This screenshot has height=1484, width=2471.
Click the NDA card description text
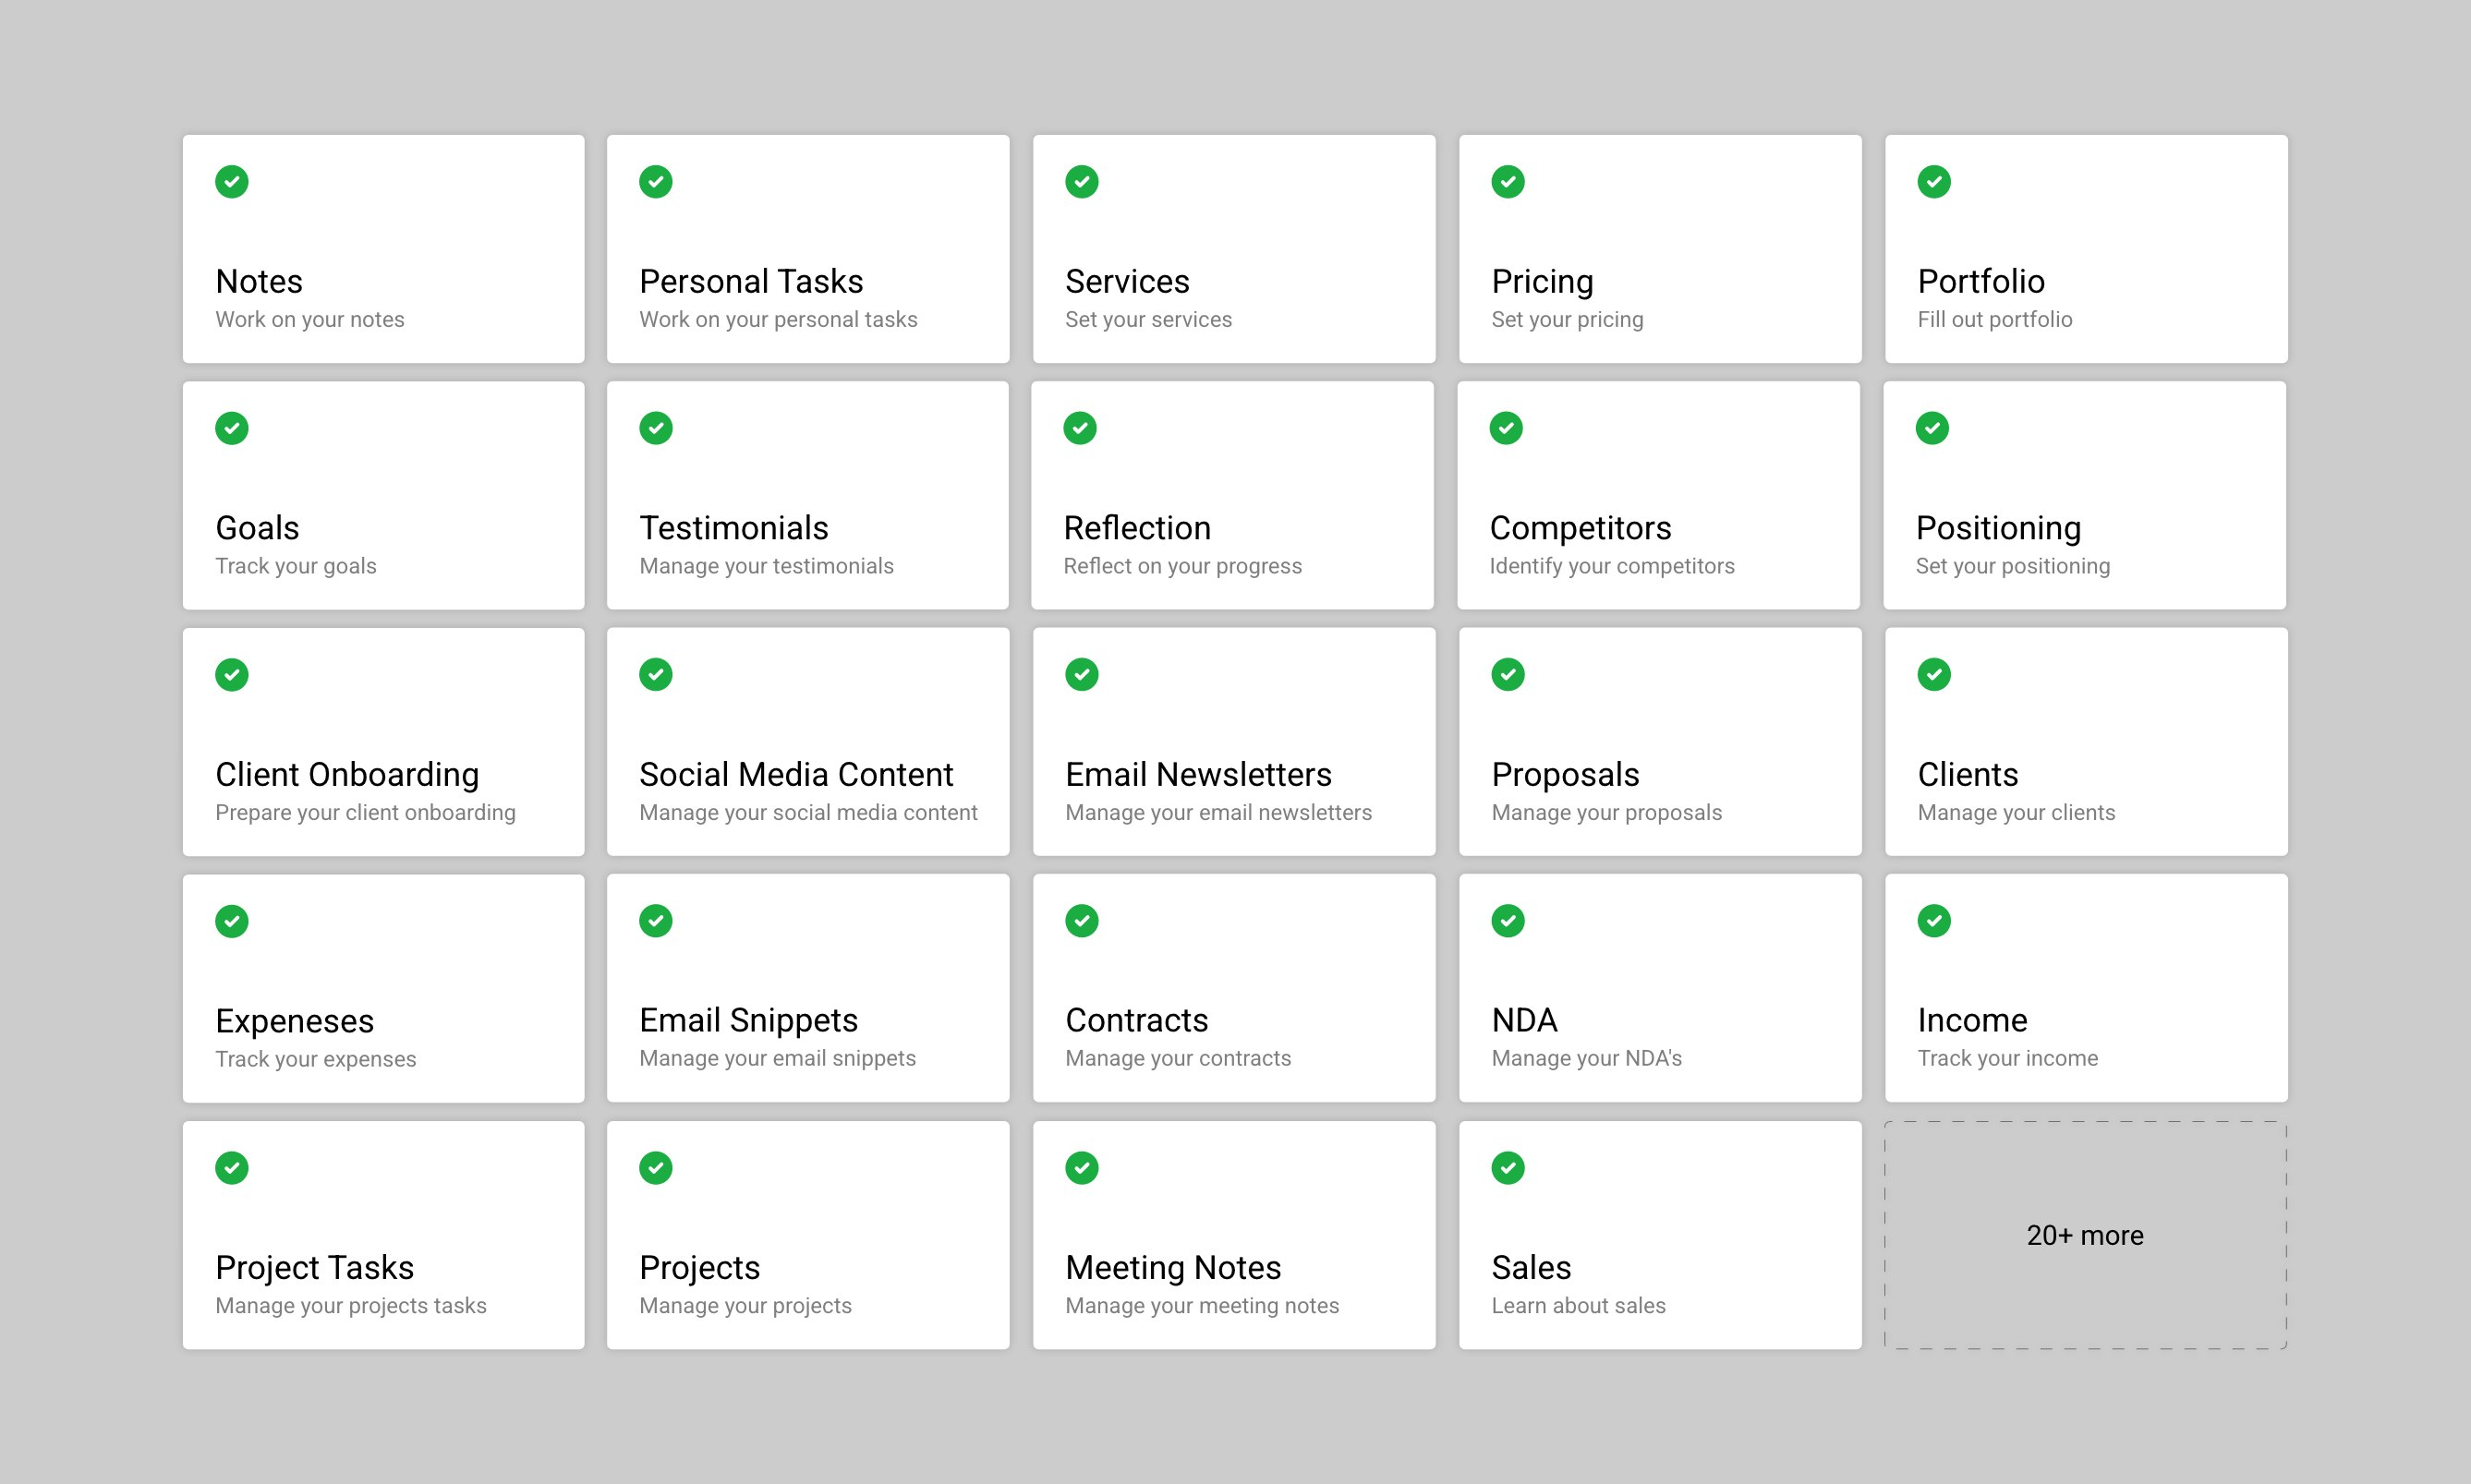point(1586,1058)
